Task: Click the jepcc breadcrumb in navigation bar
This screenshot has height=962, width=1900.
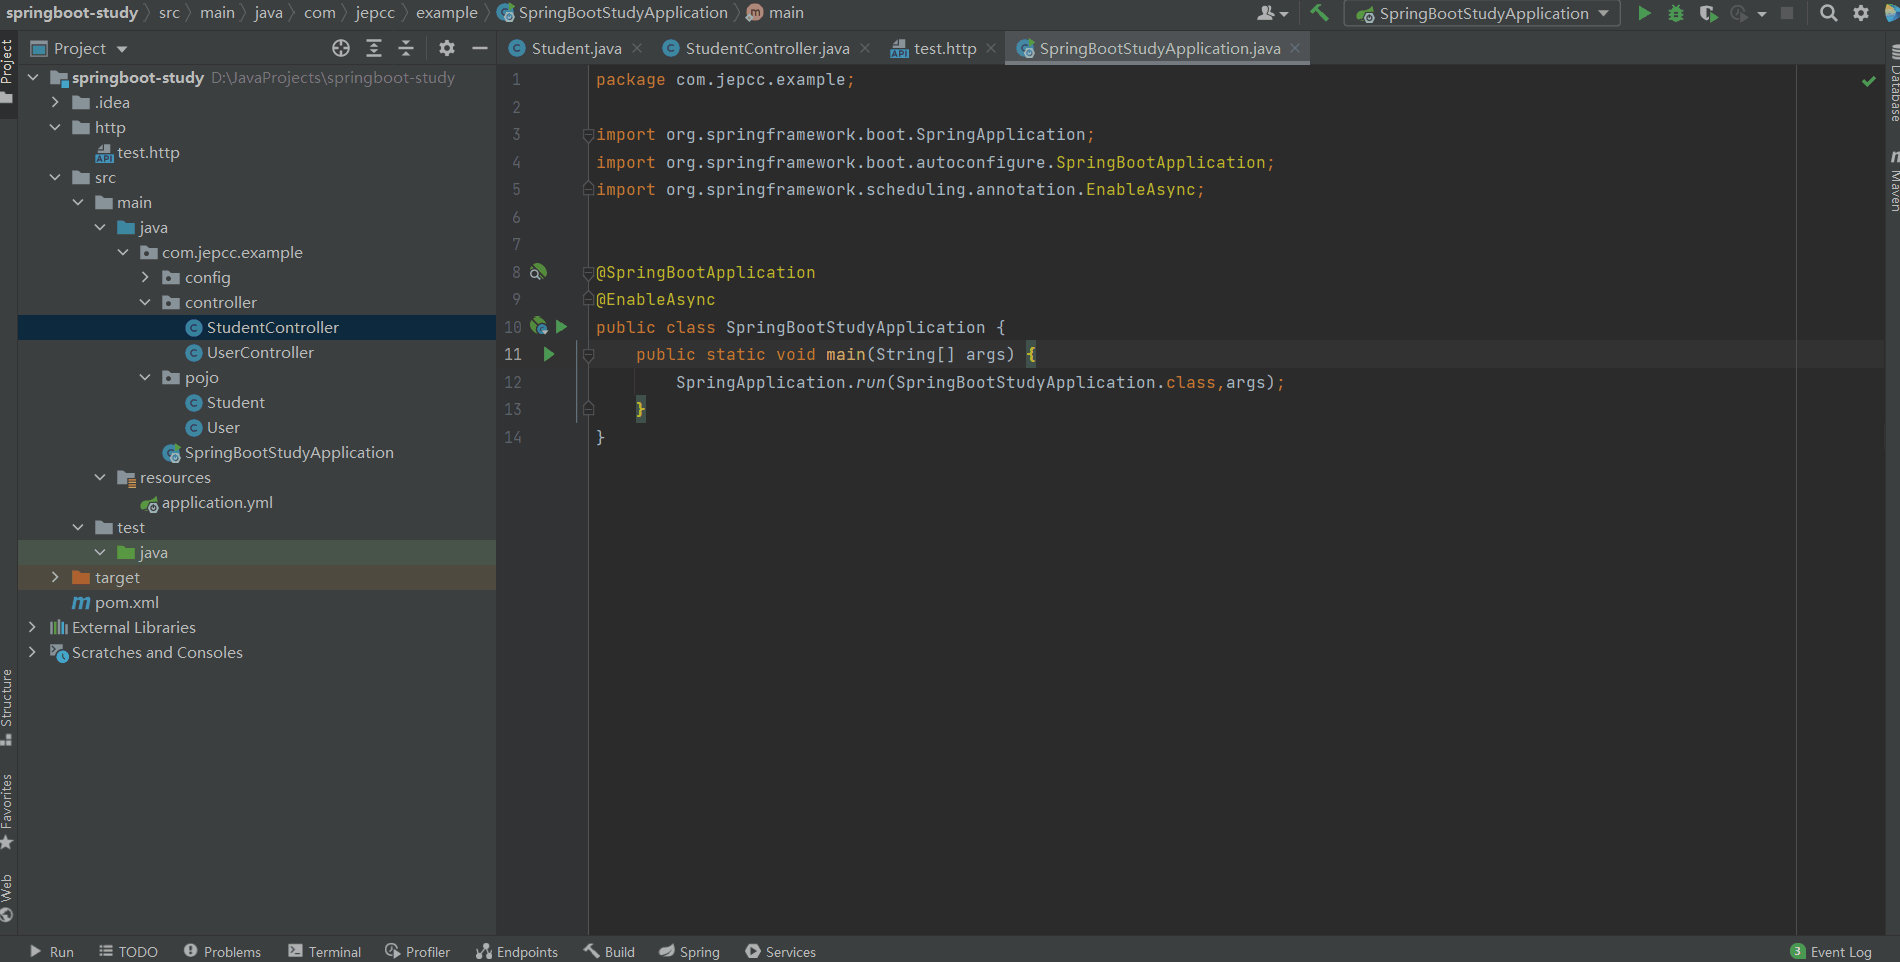Action: 375,13
